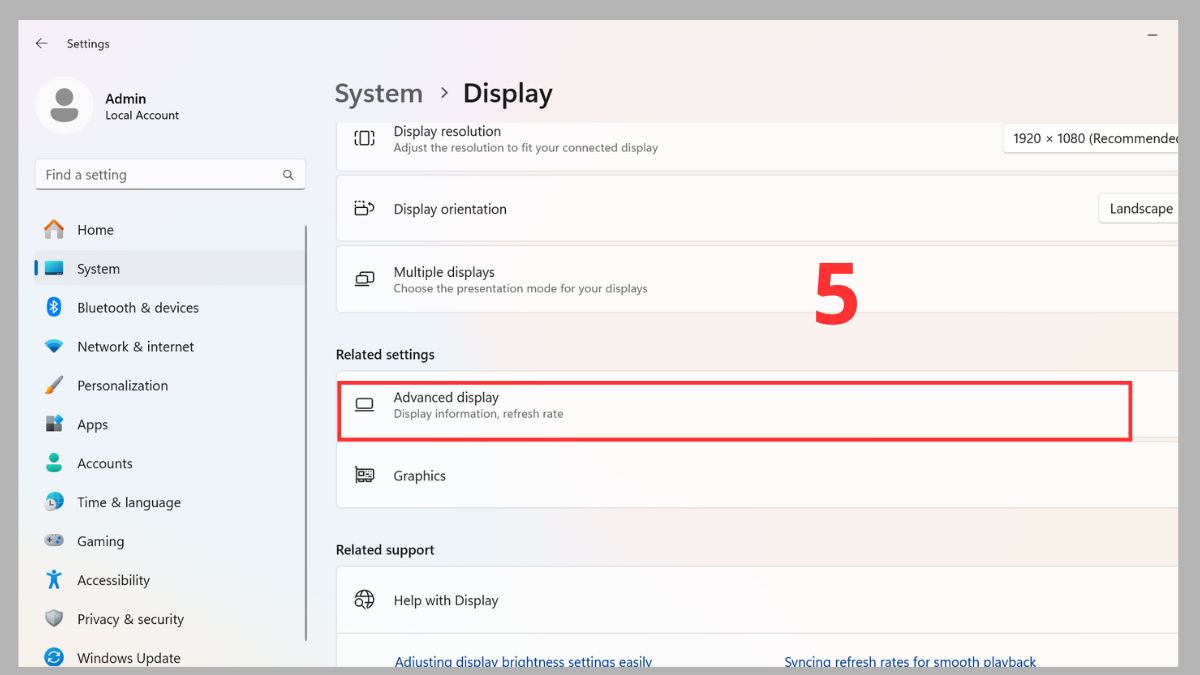Open Gaming settings page

(x=170, y=542)
